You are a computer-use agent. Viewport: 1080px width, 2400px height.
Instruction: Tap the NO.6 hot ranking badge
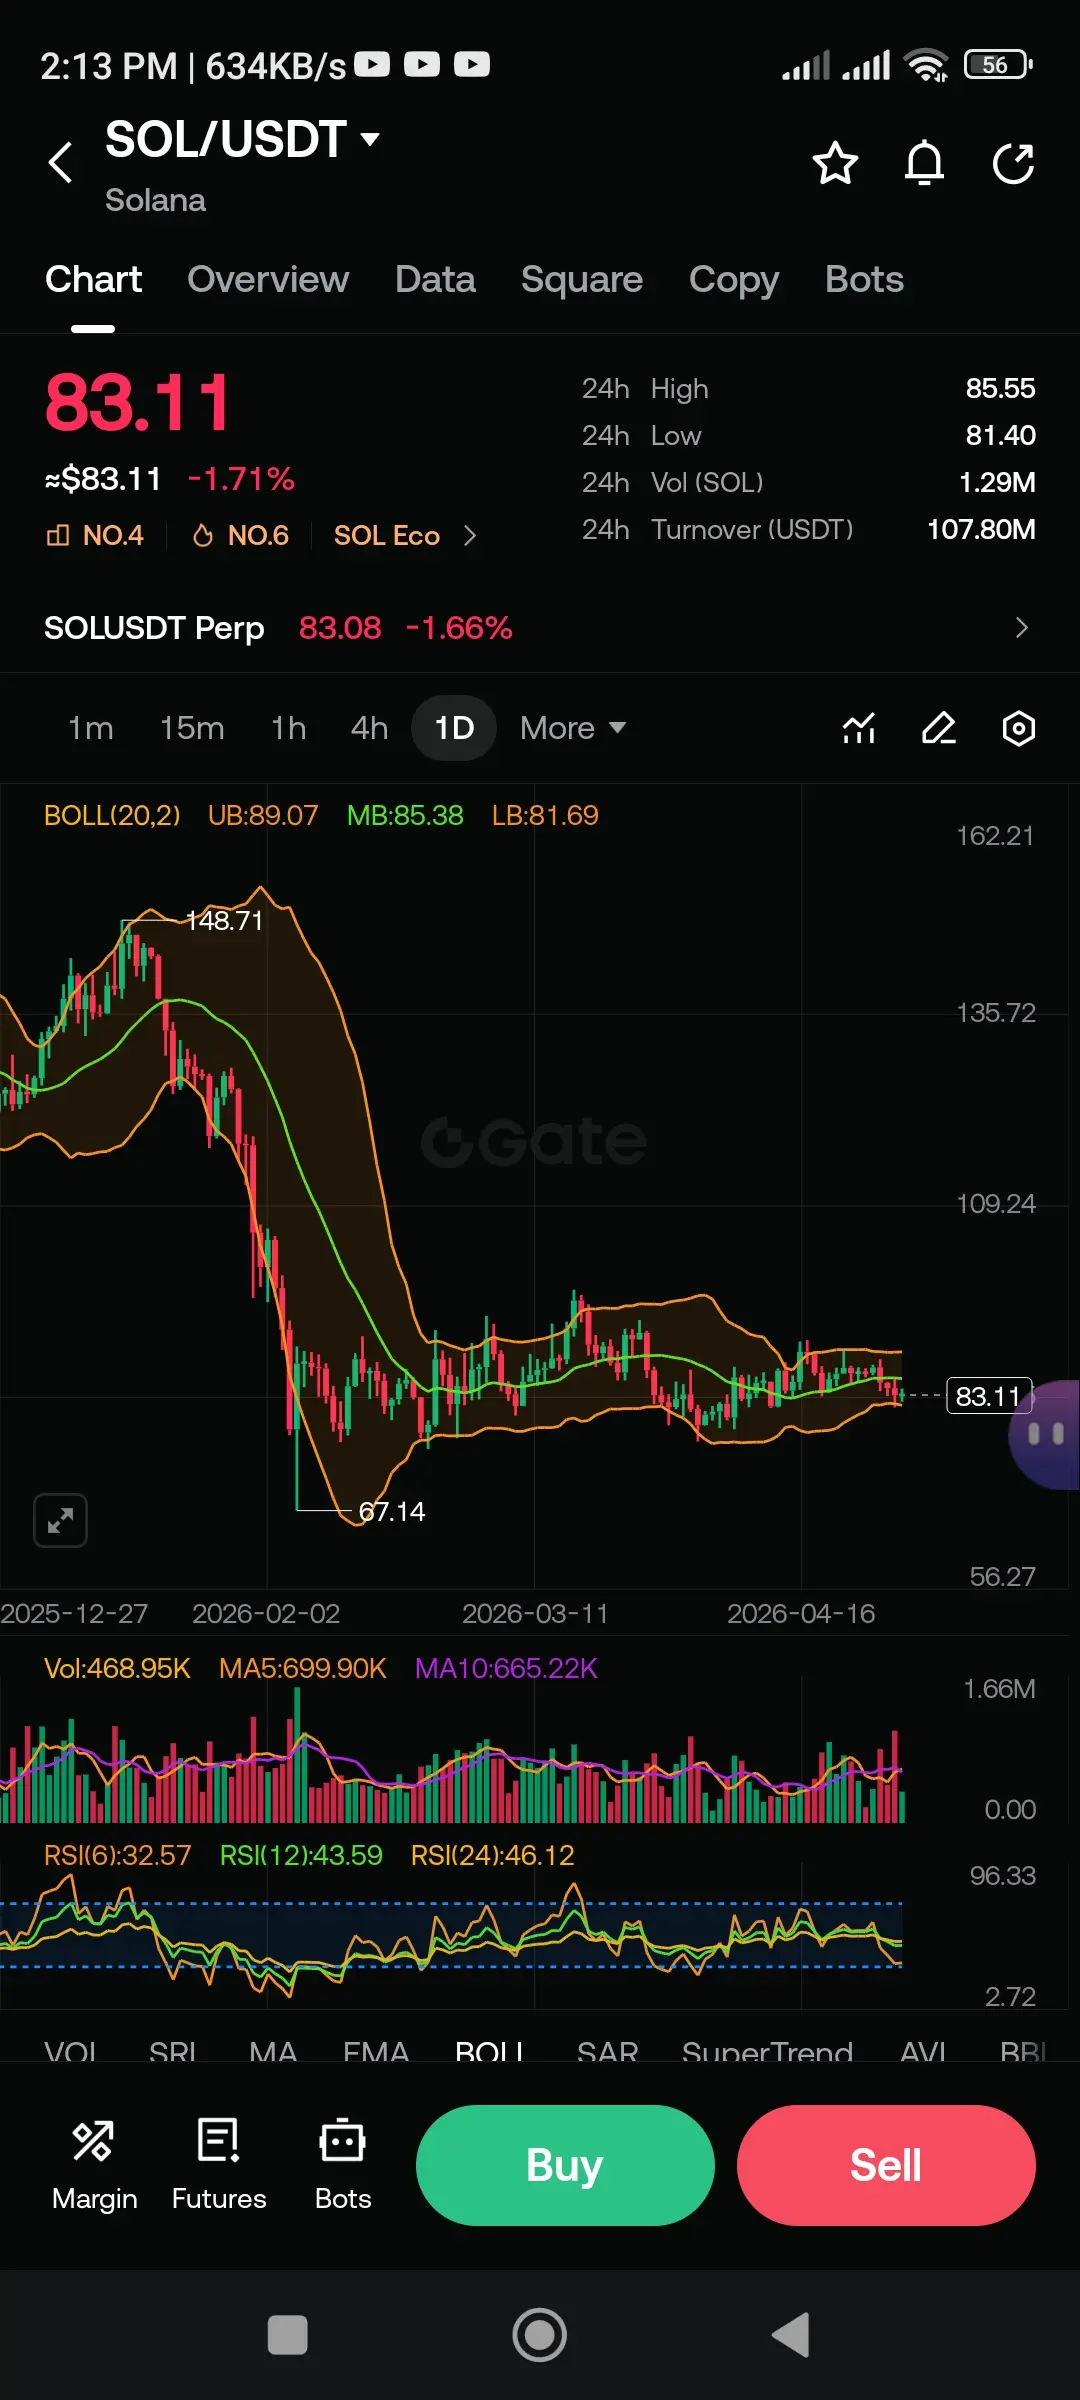pos(241,535)
